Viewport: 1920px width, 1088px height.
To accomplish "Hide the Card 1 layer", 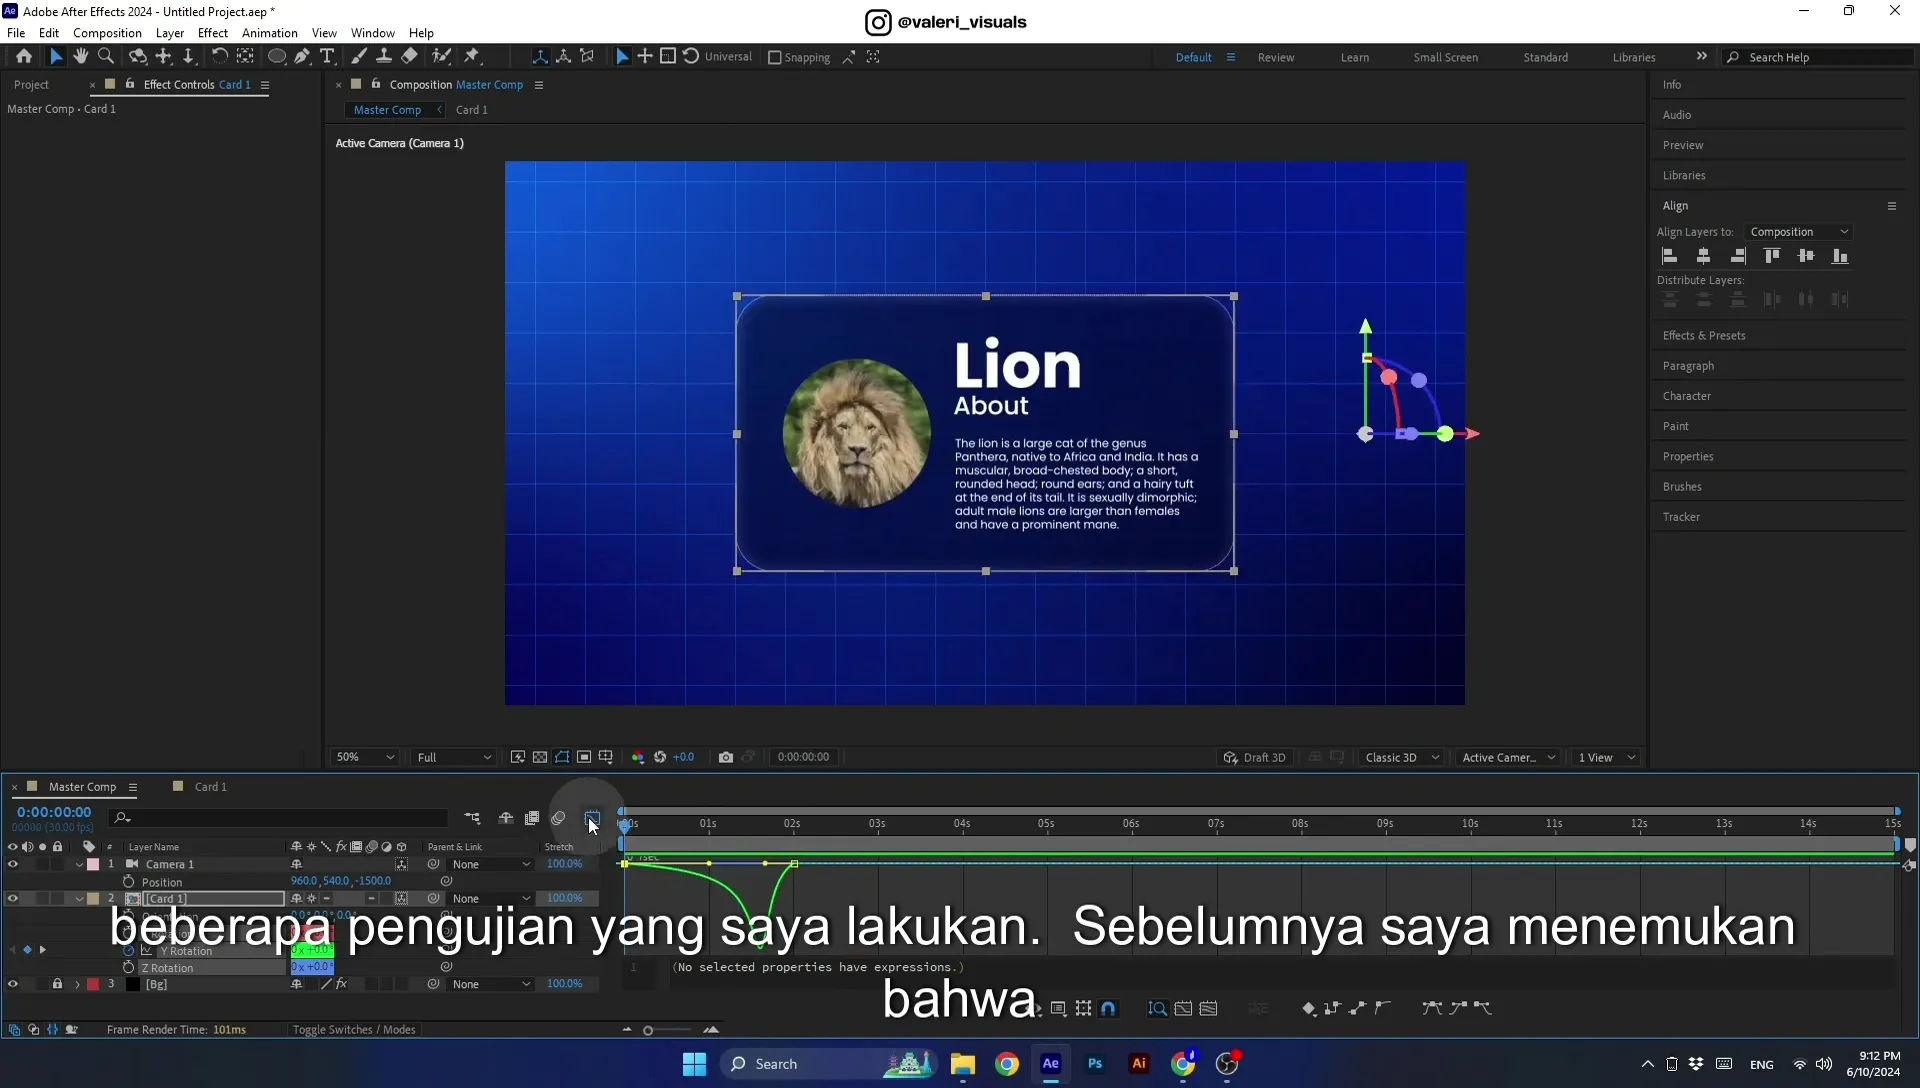I will 13,898.
